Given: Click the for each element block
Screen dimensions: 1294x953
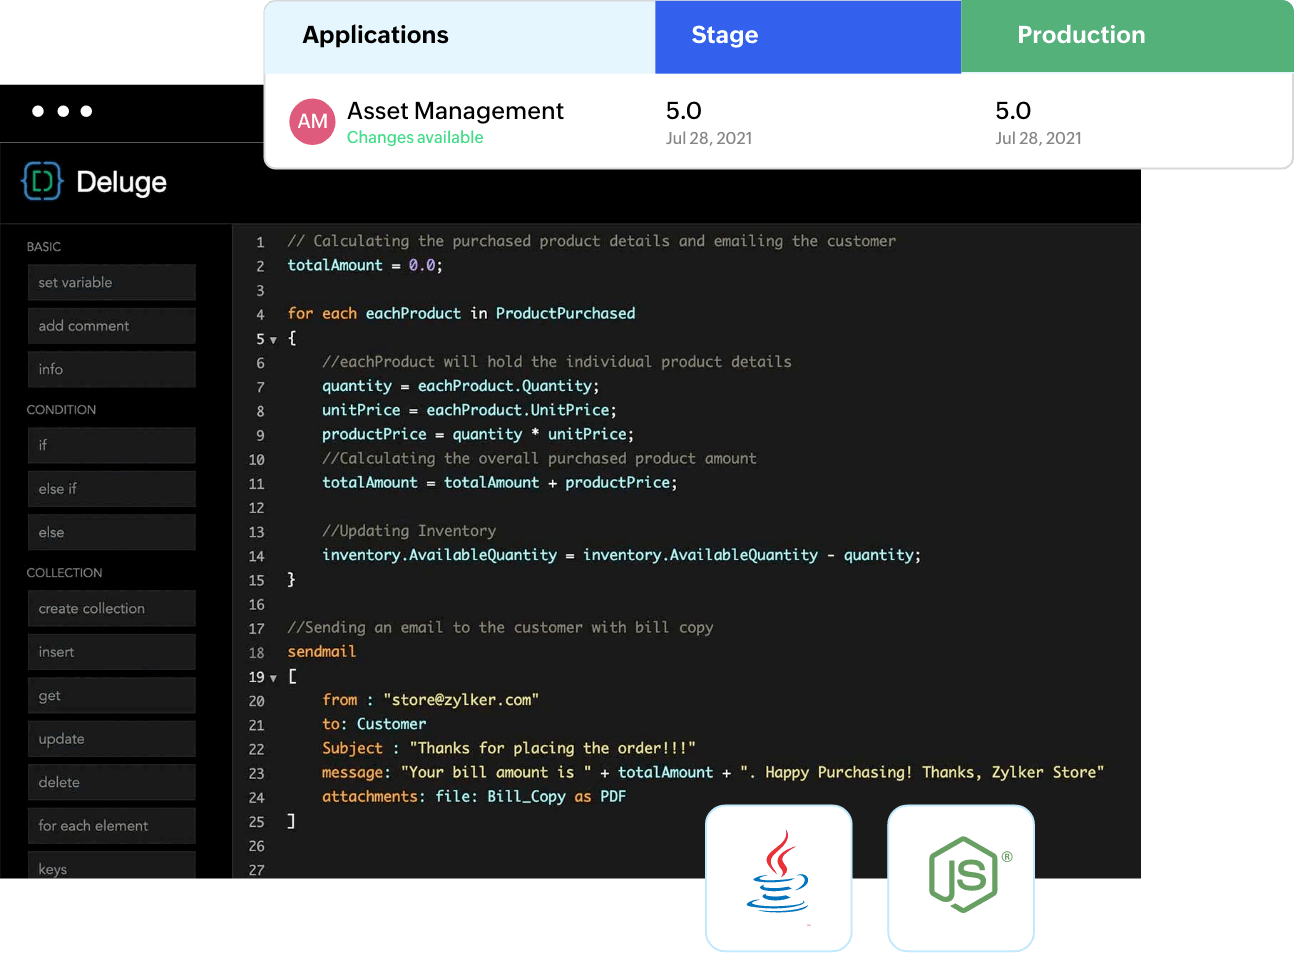Looking at the screenshot, I should [x=112, y=826].
